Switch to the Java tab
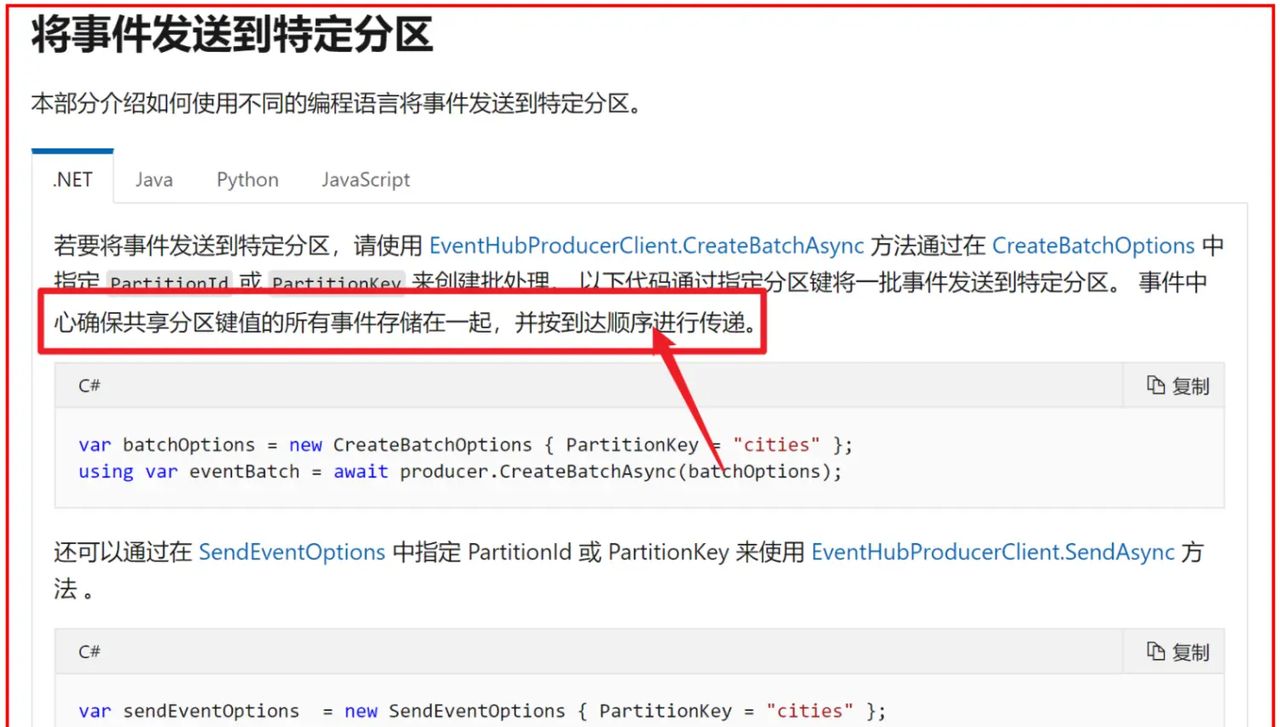Viewport: 1280px width, 727px height. pyautogui.click(x=153, y=179)
